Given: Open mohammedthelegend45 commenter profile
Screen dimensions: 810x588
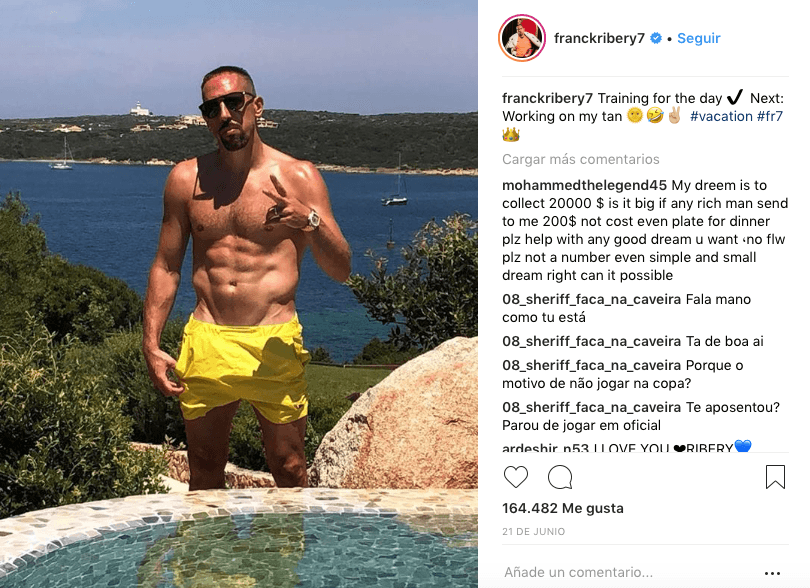Looking at the screenshot, I should pyautogui.click(x=584, y=185).
